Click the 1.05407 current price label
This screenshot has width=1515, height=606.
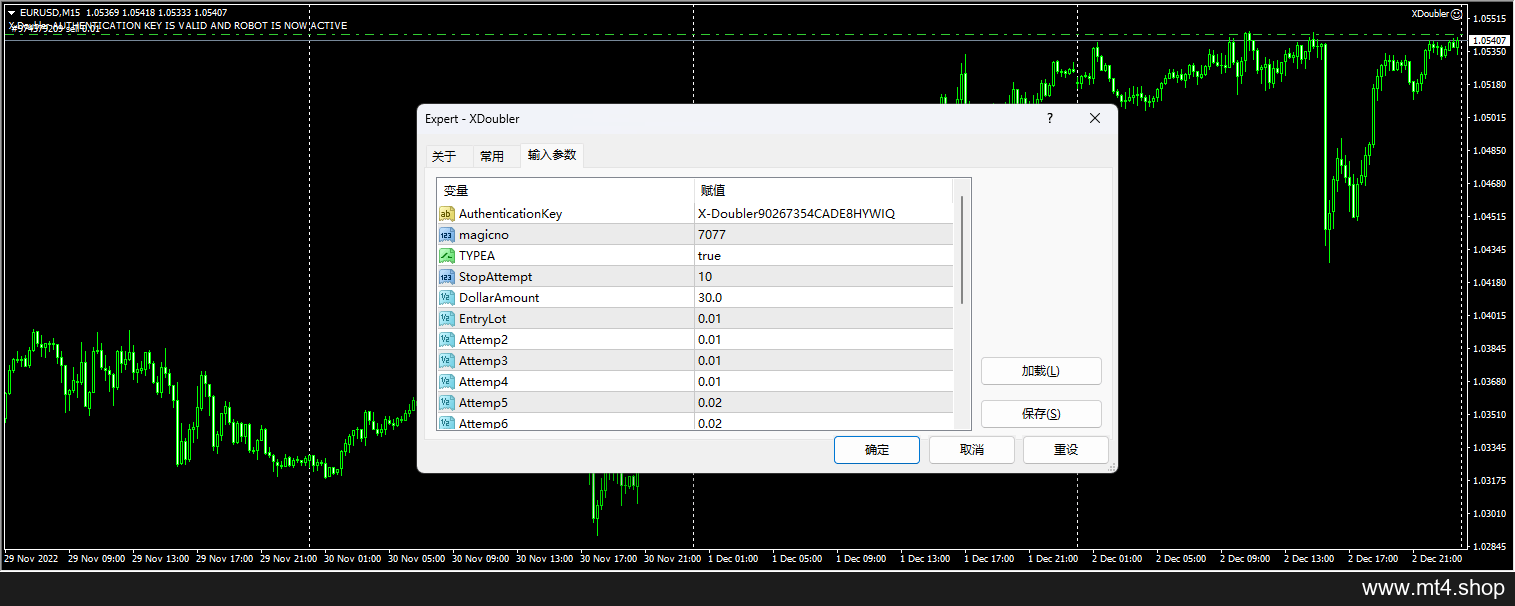[x=1491, y=40]
